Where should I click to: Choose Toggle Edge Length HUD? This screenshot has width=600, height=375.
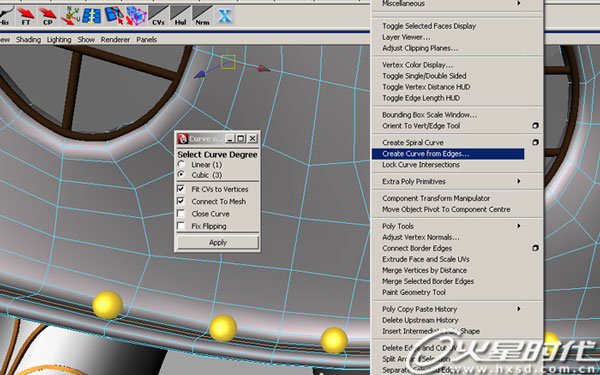(421, 98)
